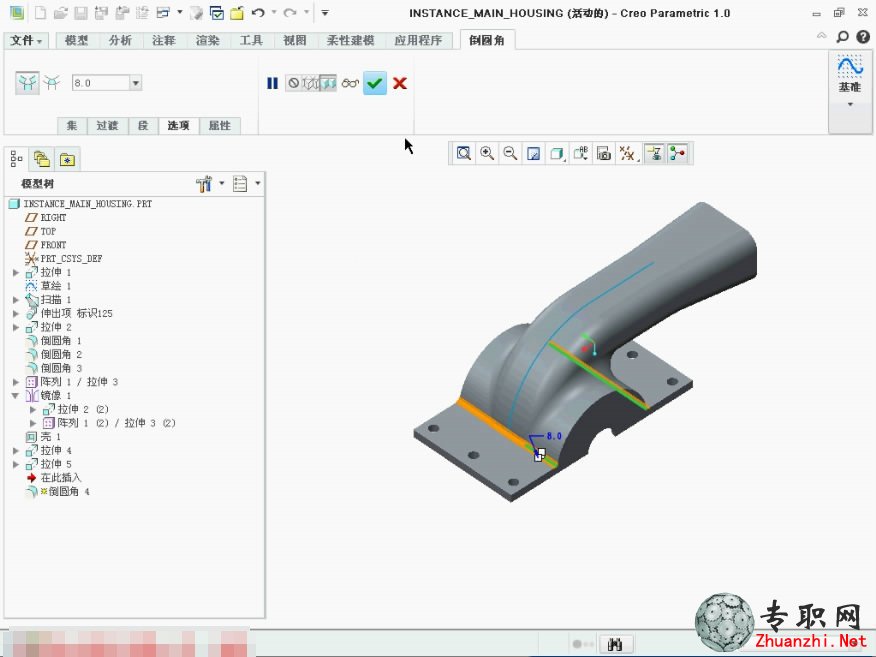Click the Favorites navigator tab icon
The image size is (876, 657).
(68, 160)
